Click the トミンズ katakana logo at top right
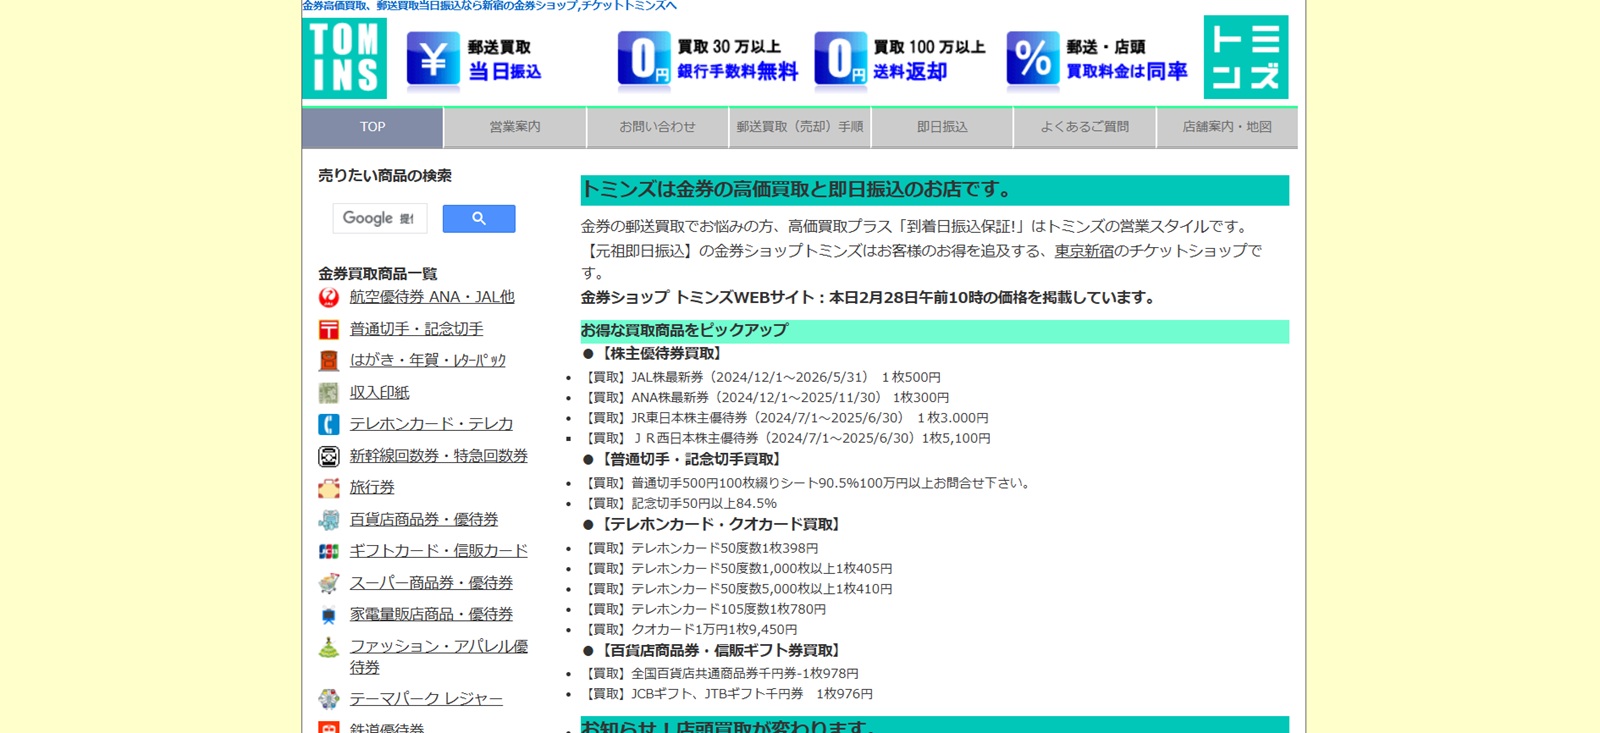Screen dimensions: 1600x733 (x=1246, y=57)
